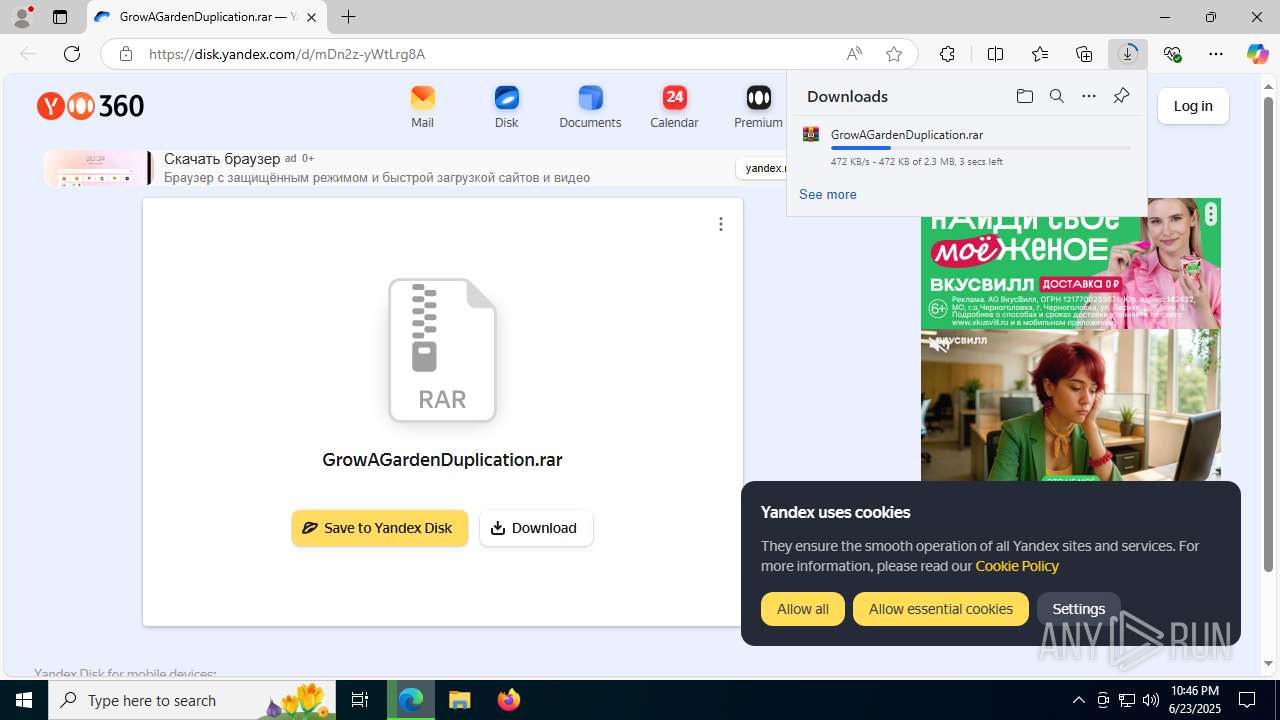The width and height of the screenshot is (1280, 720).
Task: Click the Save to Yandex Disk button
Action: point(380,528)
